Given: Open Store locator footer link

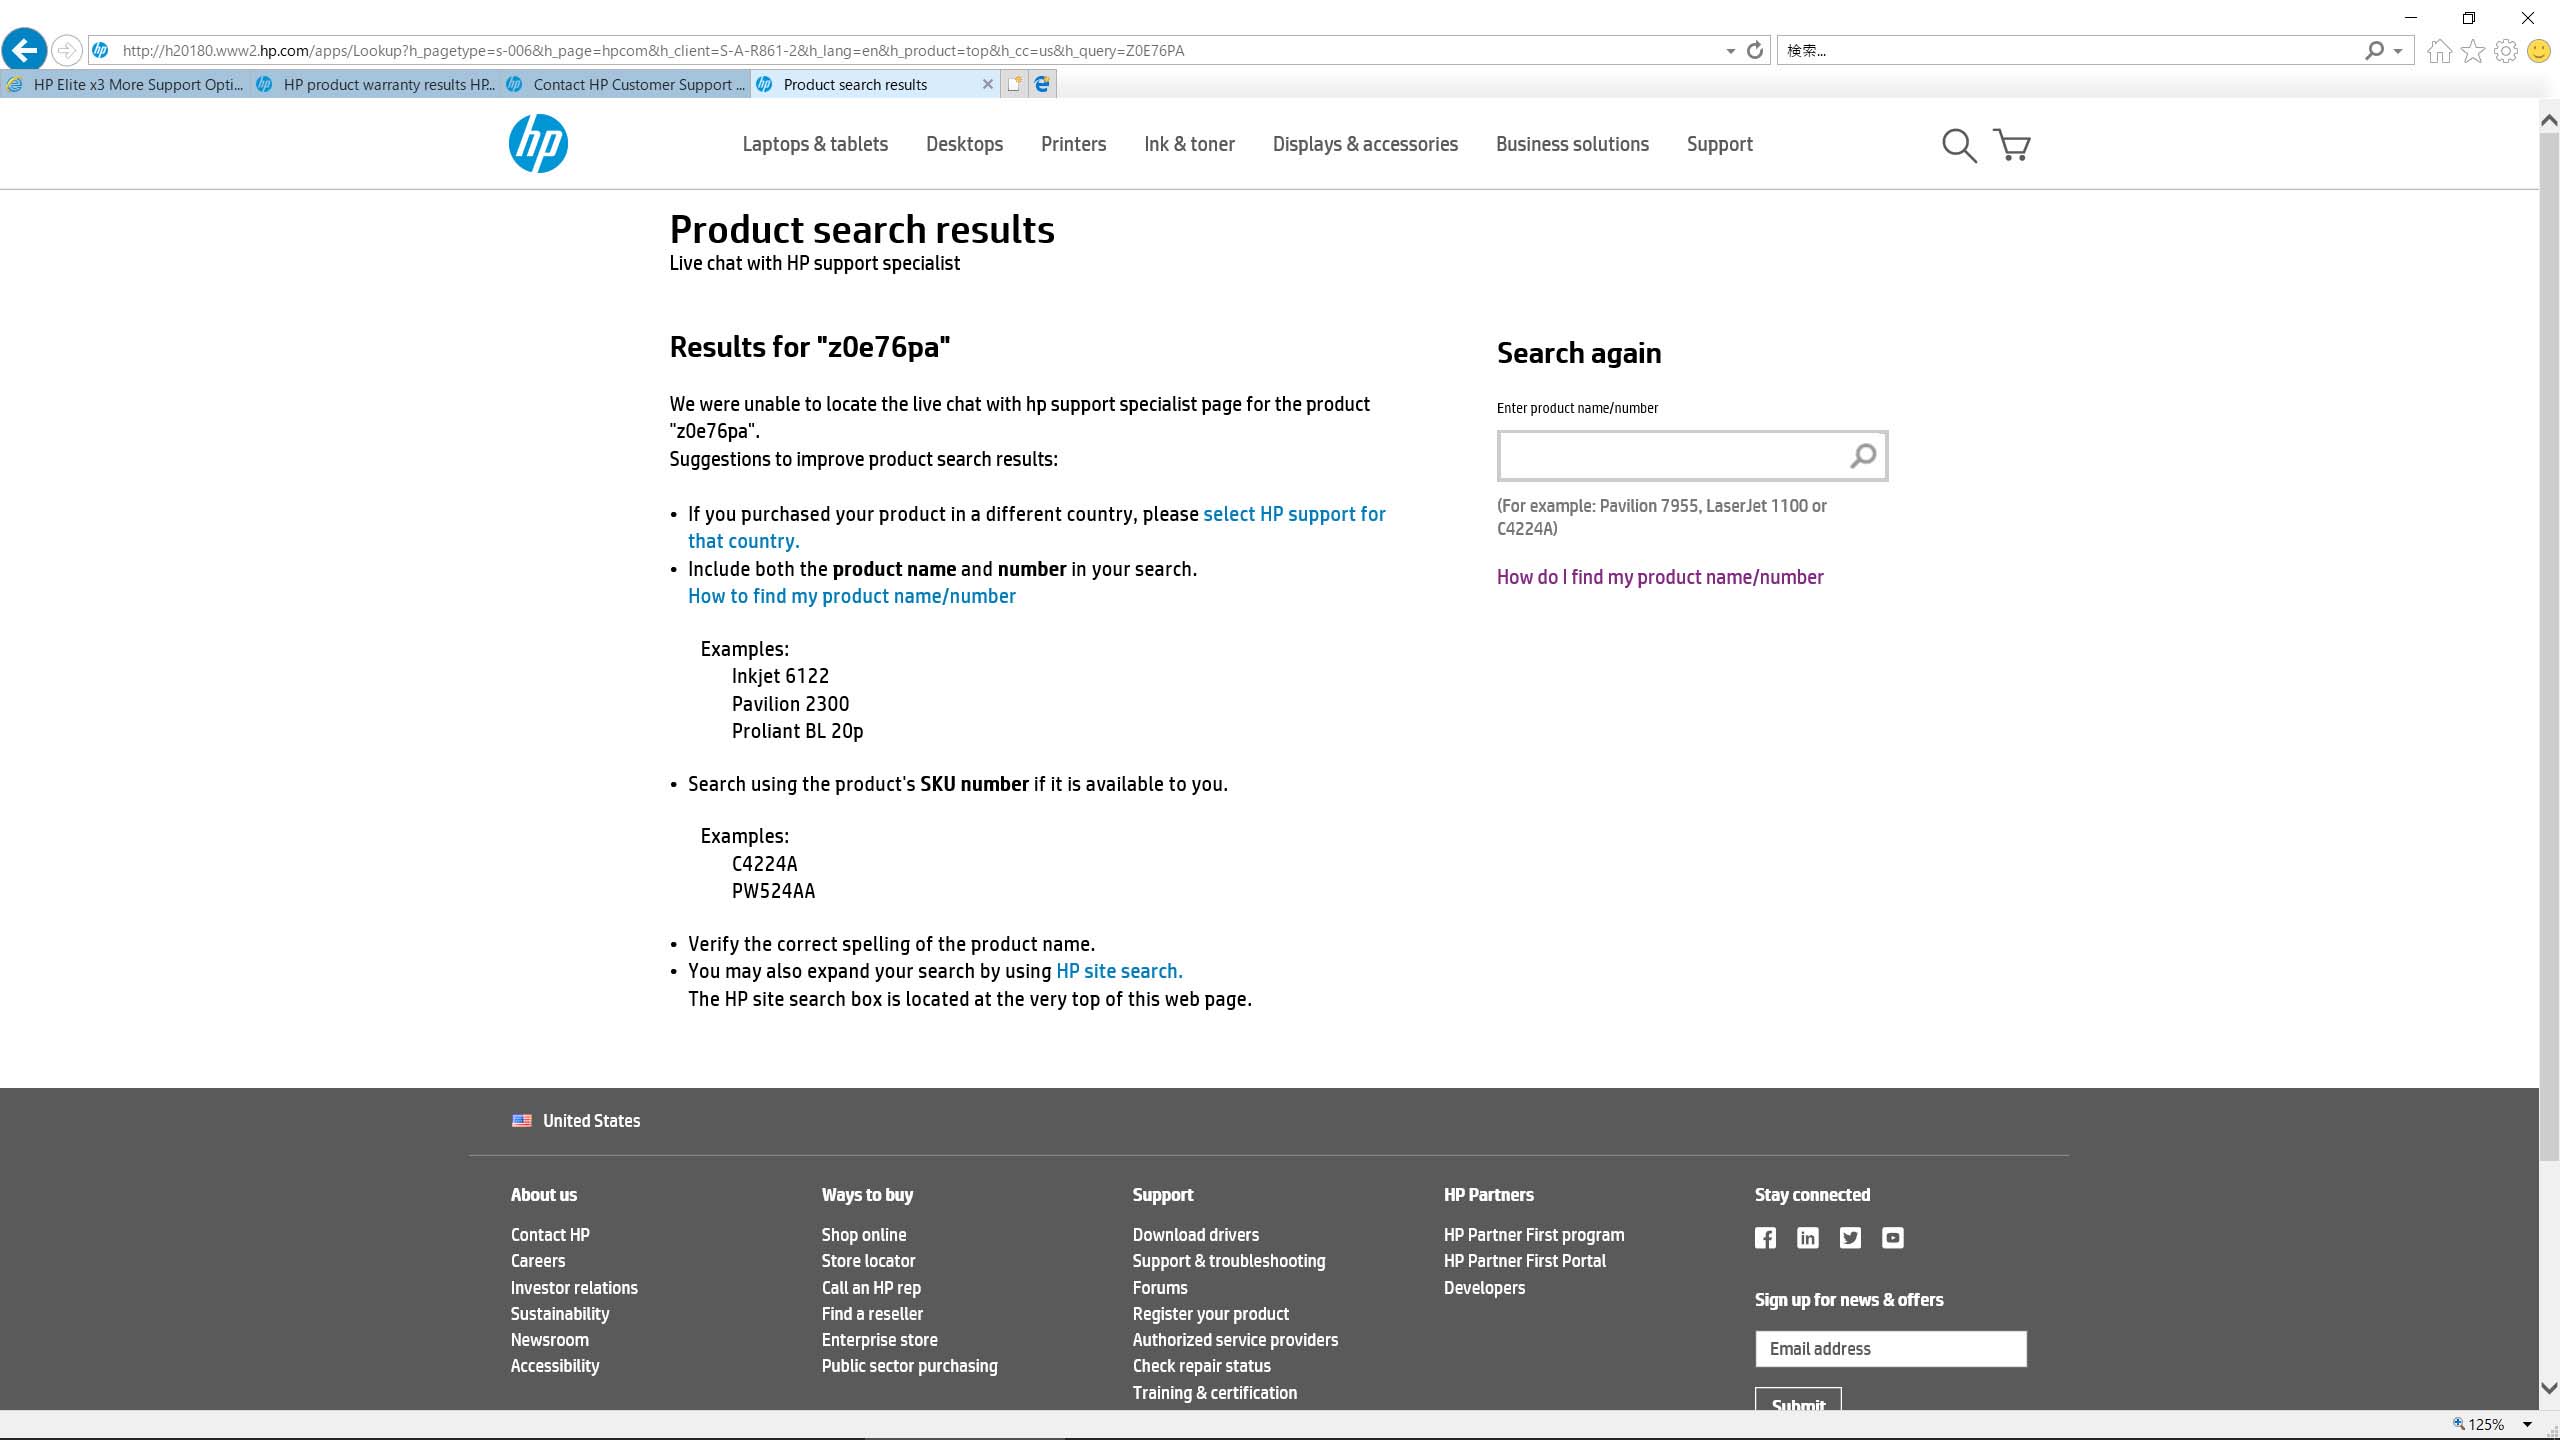Looking at the screenshot, I should pos(868,1261).
